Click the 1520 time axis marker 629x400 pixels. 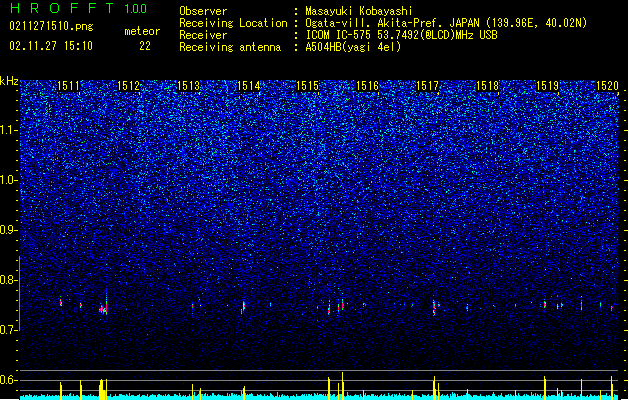click(607, 86)
